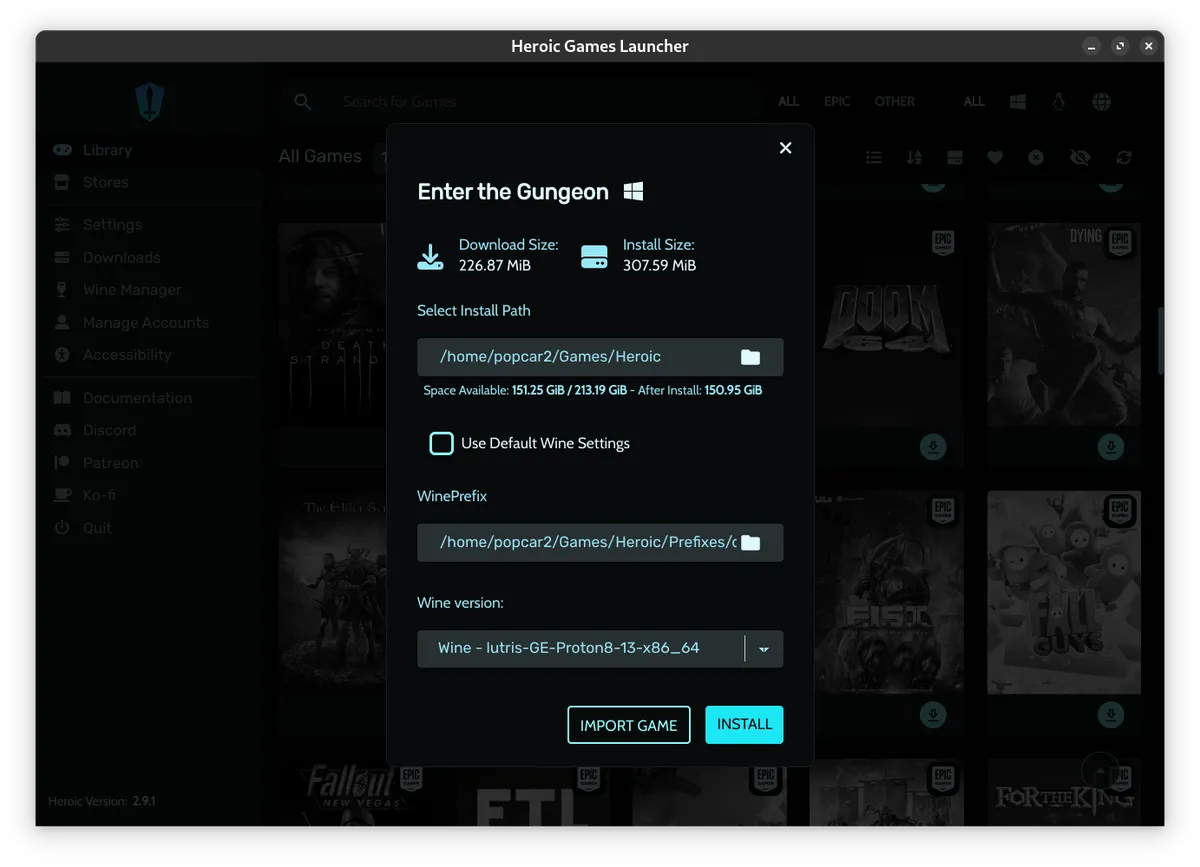Click the library vertical scrollbar
The height and width of the screenshot is (867, 1200).
point(1160,340)
